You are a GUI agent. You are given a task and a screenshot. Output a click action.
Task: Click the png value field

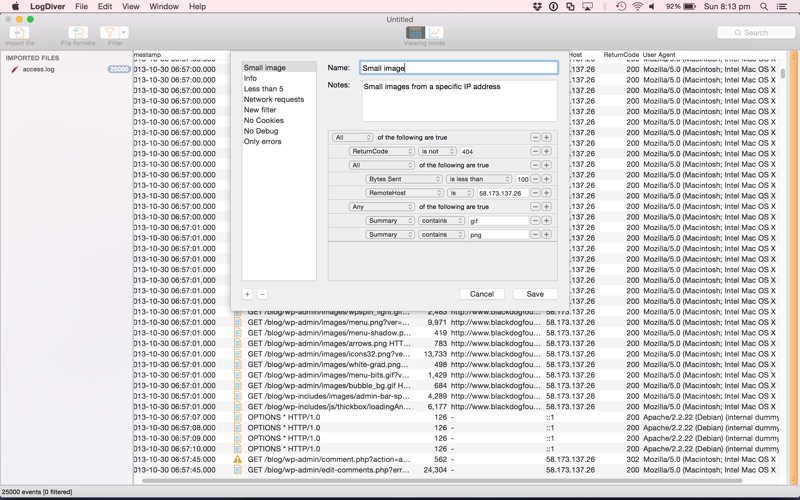498,235
